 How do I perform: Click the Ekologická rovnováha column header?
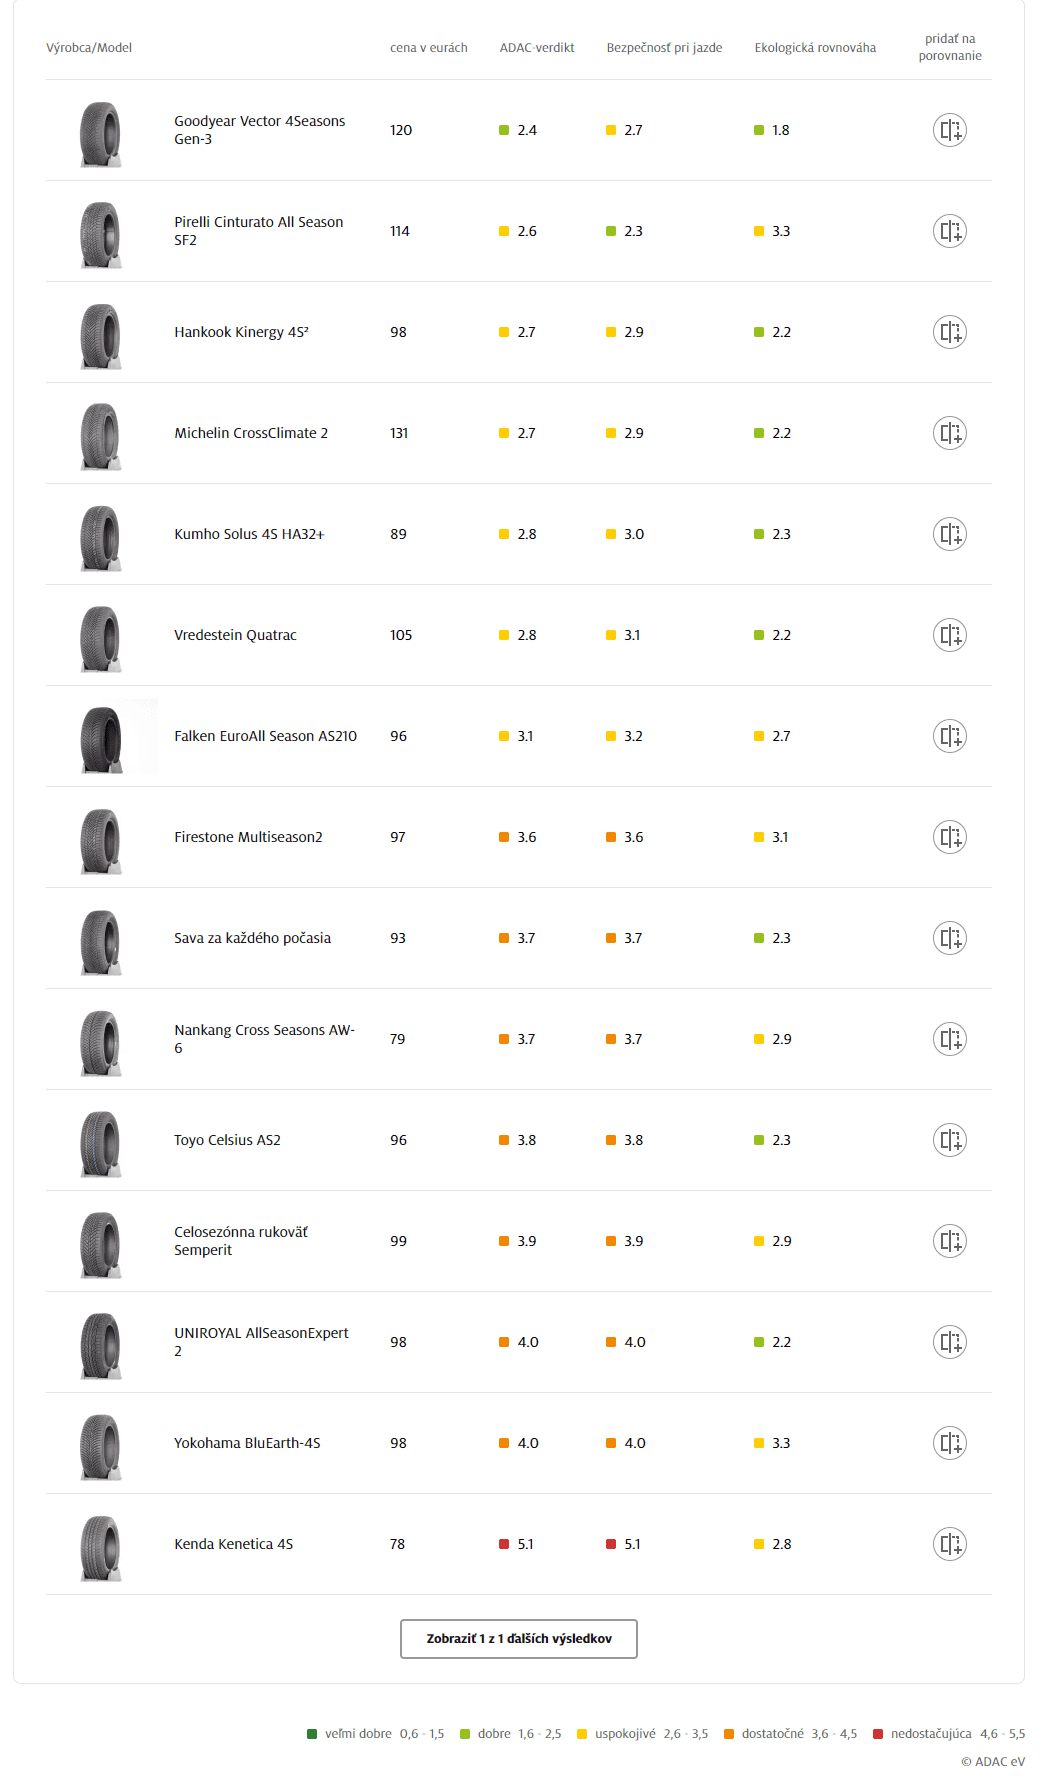pyautogui.click(x=815, y=48)
